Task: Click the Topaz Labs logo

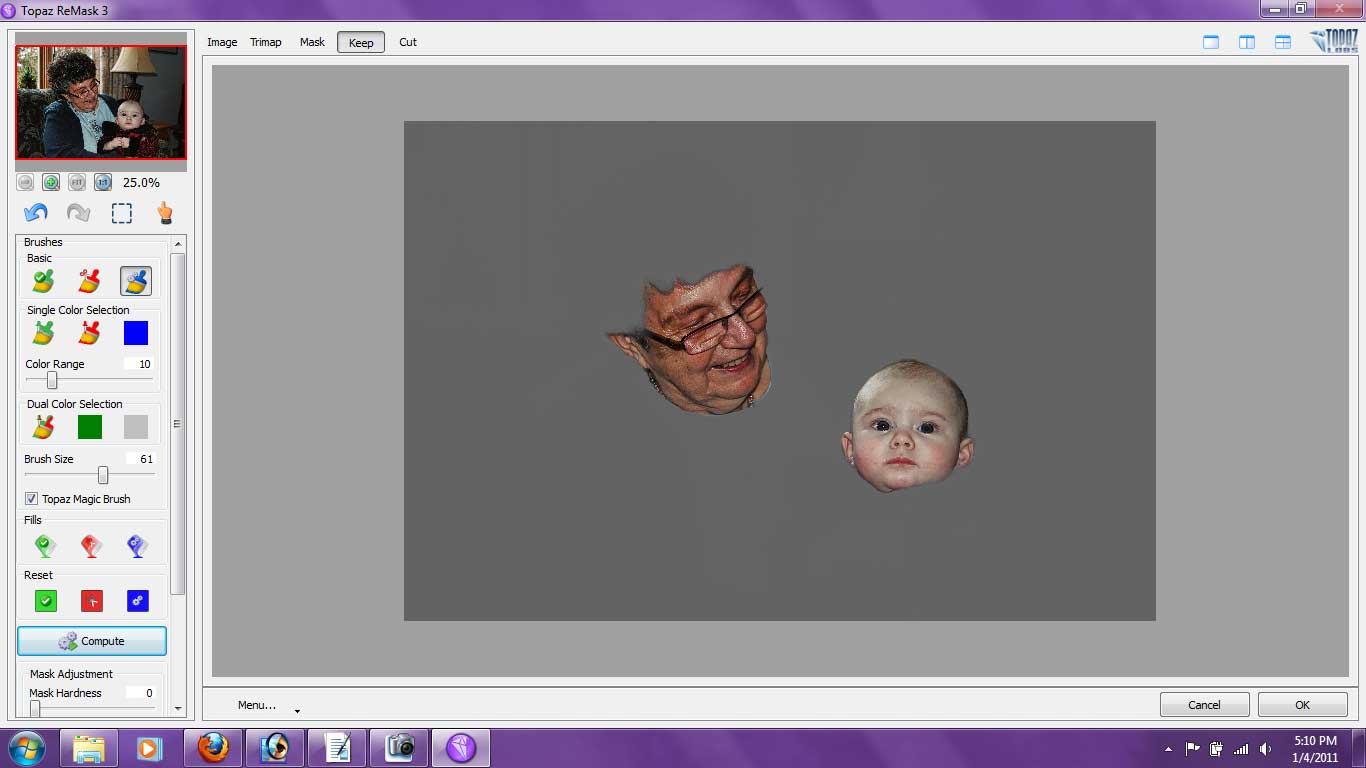Action: point(1333,41)
